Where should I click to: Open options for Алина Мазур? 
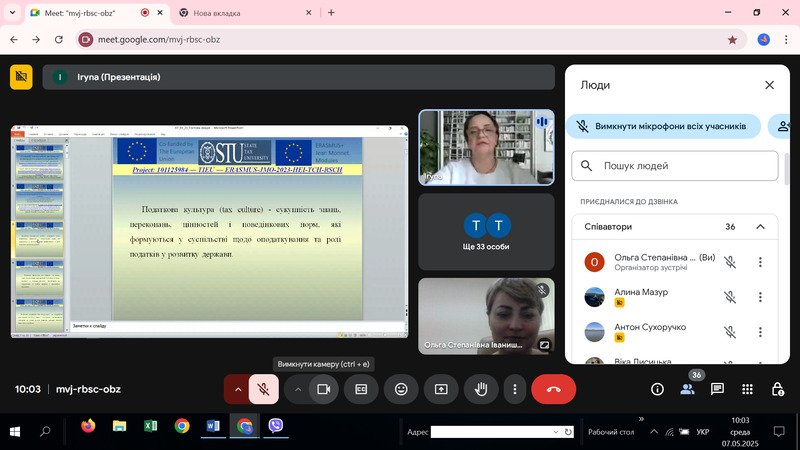pyautogui.click(x=760, y=297)
